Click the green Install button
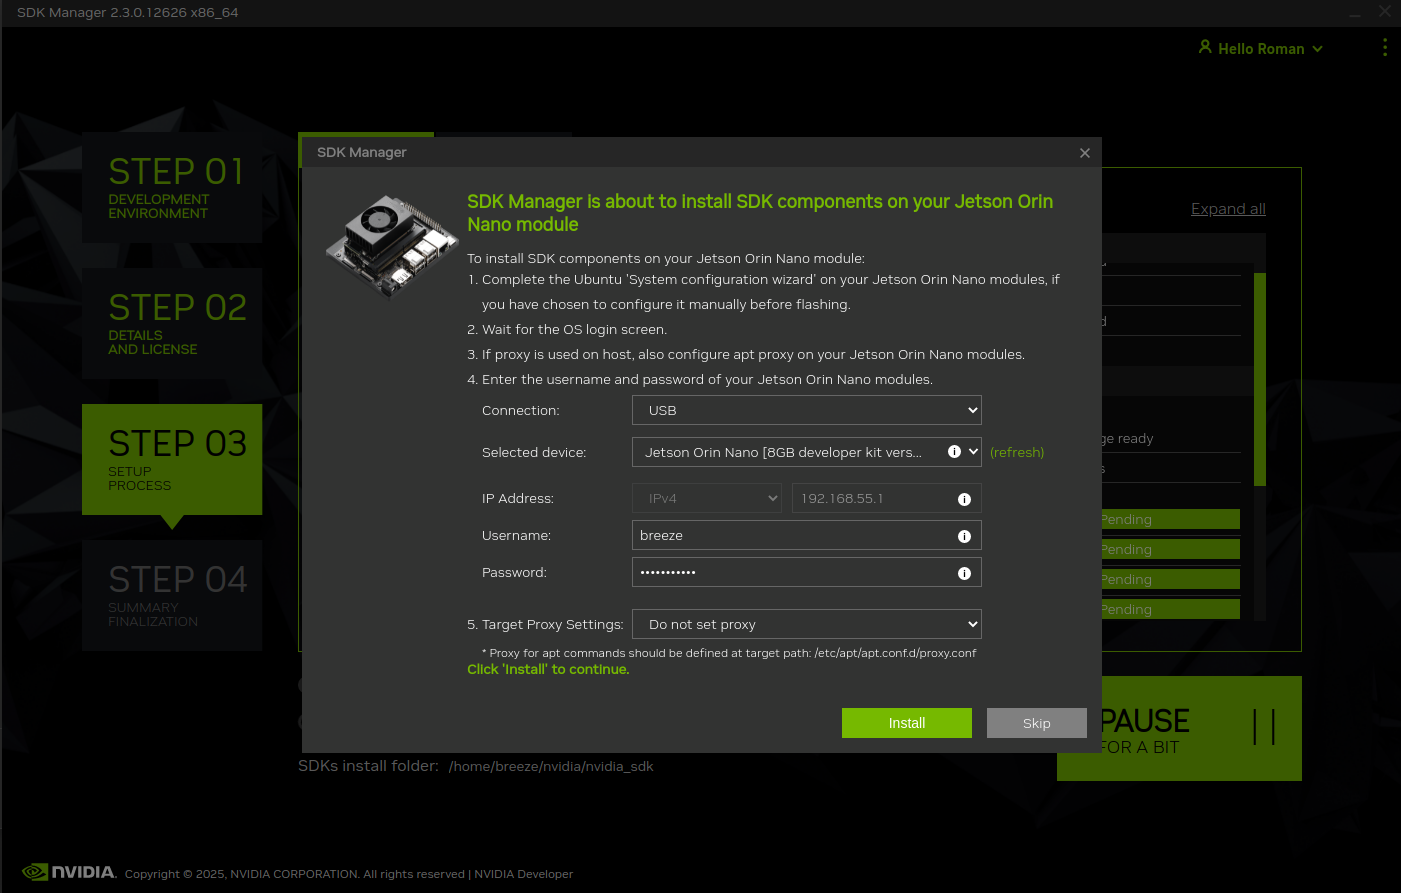Screen dimensions: 1401x893 click(x=906, y=723)
